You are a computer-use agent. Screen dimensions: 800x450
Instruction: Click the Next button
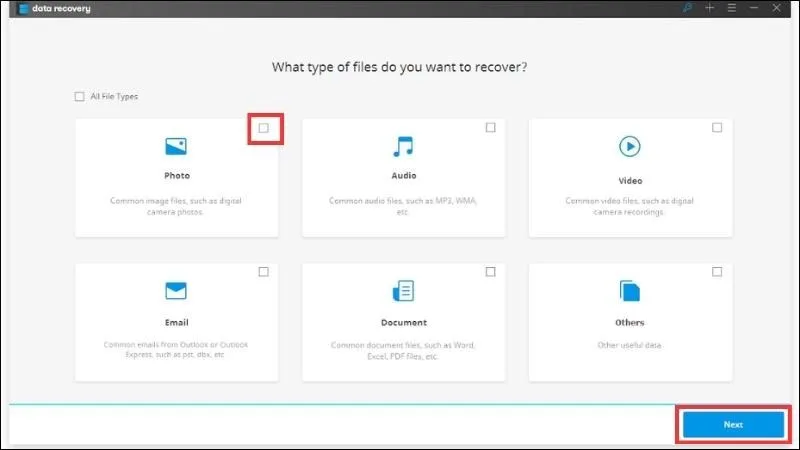tap(733, 424)
